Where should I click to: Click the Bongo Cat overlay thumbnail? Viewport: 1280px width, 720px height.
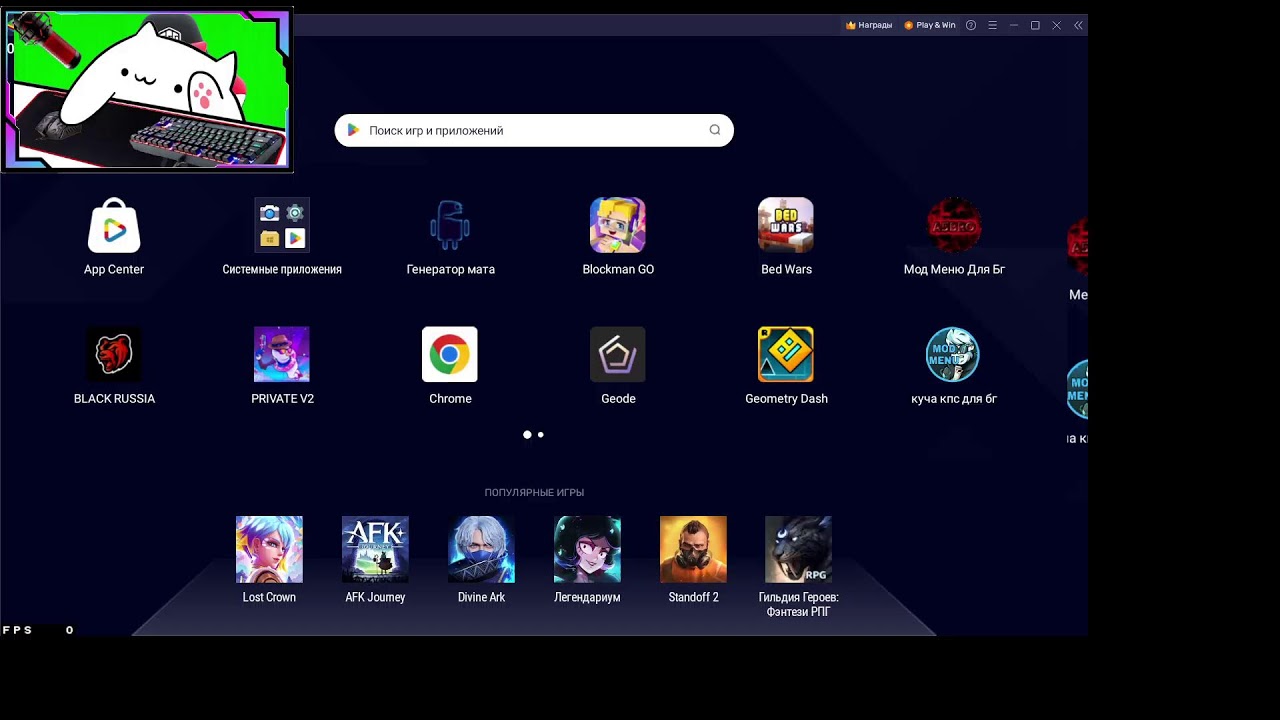point(147,90)
